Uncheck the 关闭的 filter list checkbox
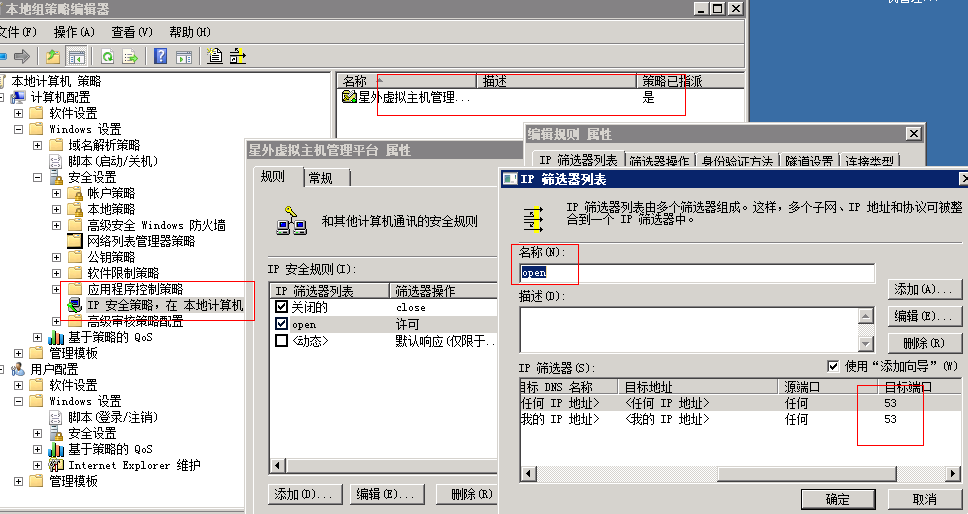Image resolution: width=968 pixels, height=514 pixels. point(281,308)
